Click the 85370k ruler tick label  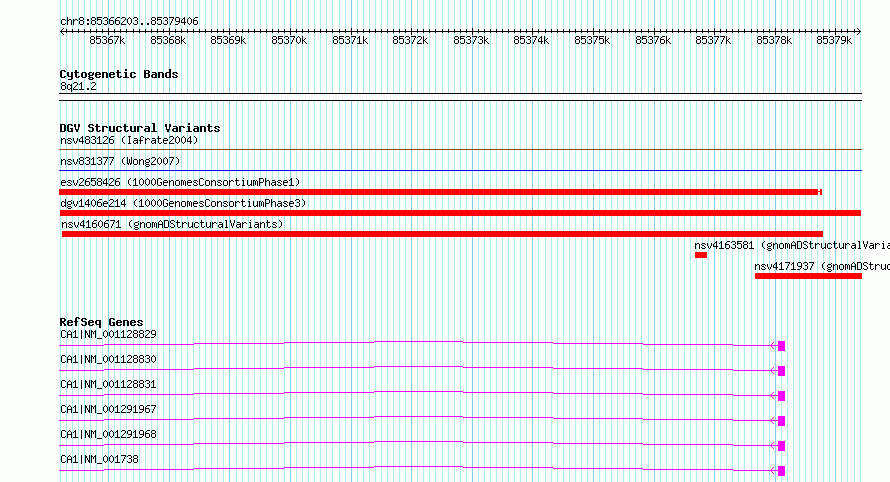pos(289,40)
